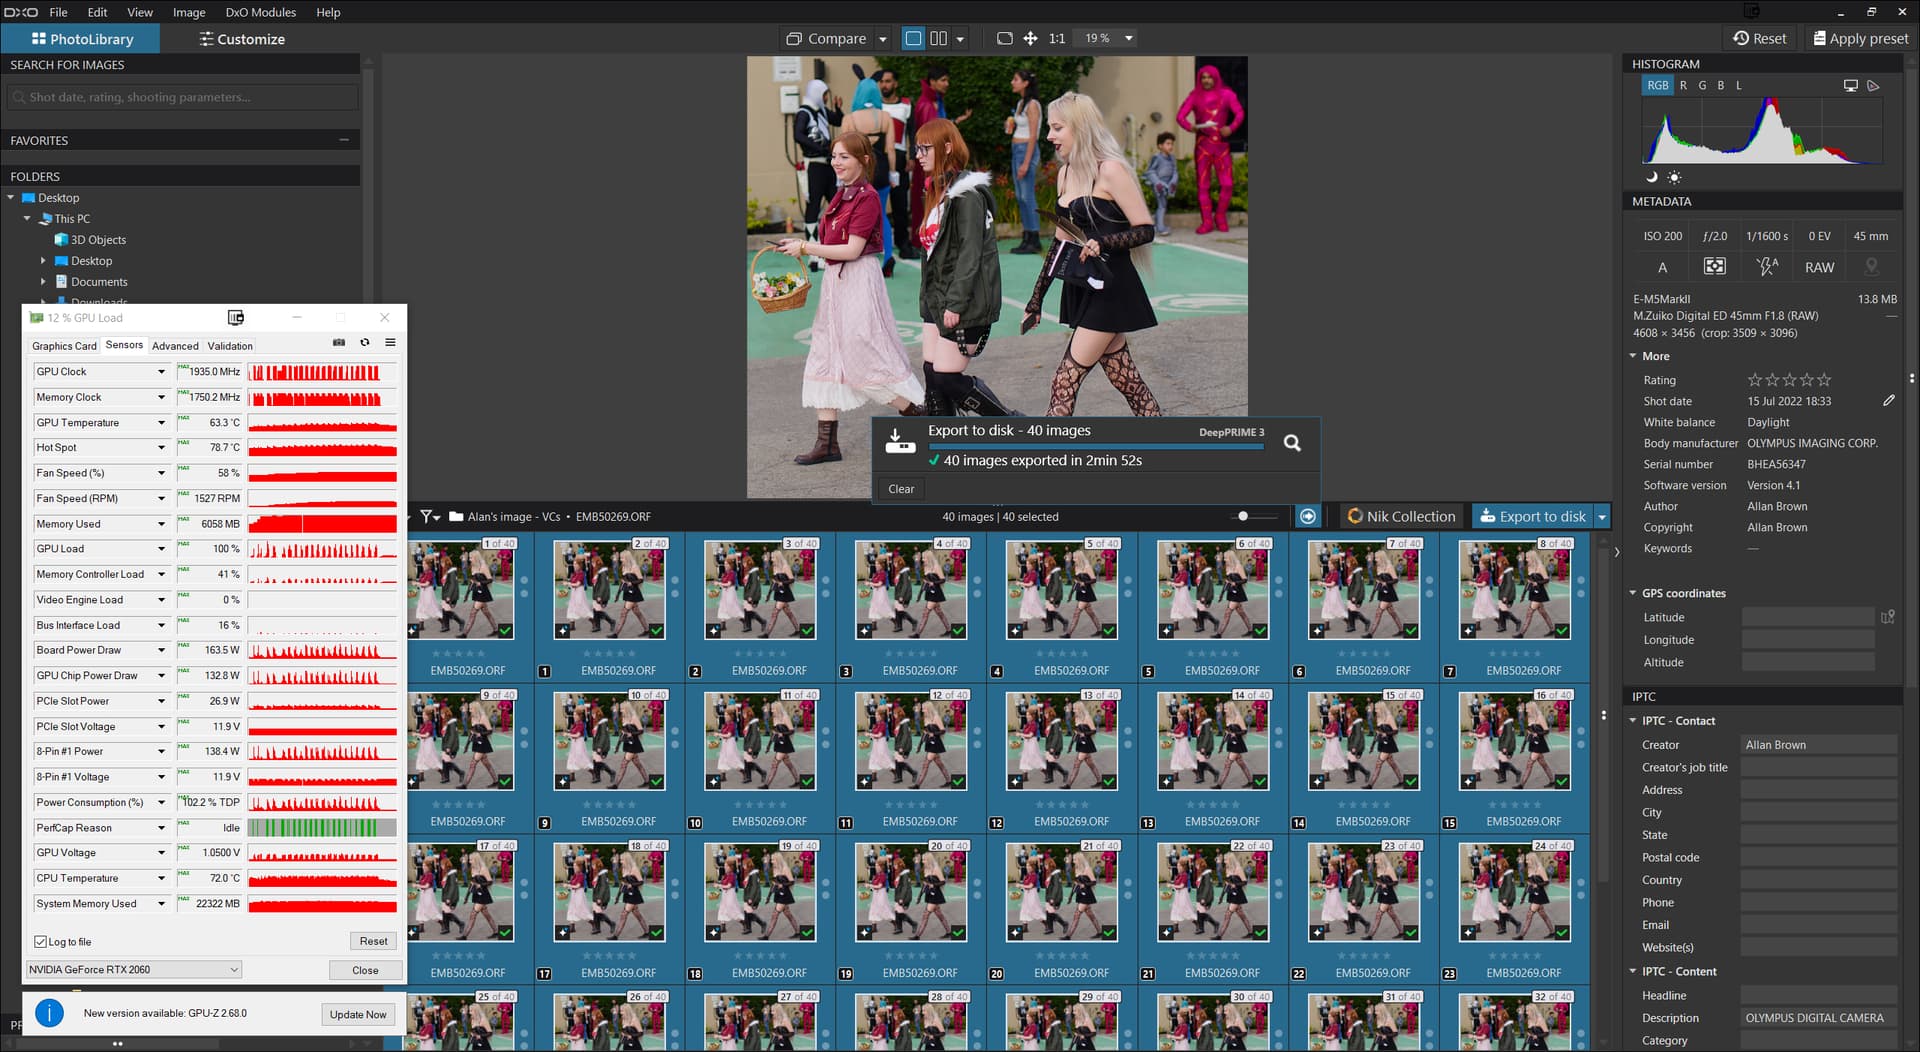1920x1052 pixels.
Task: Select the R channel in histogram
Action: pyautogui.click(x=1683, y=86)
